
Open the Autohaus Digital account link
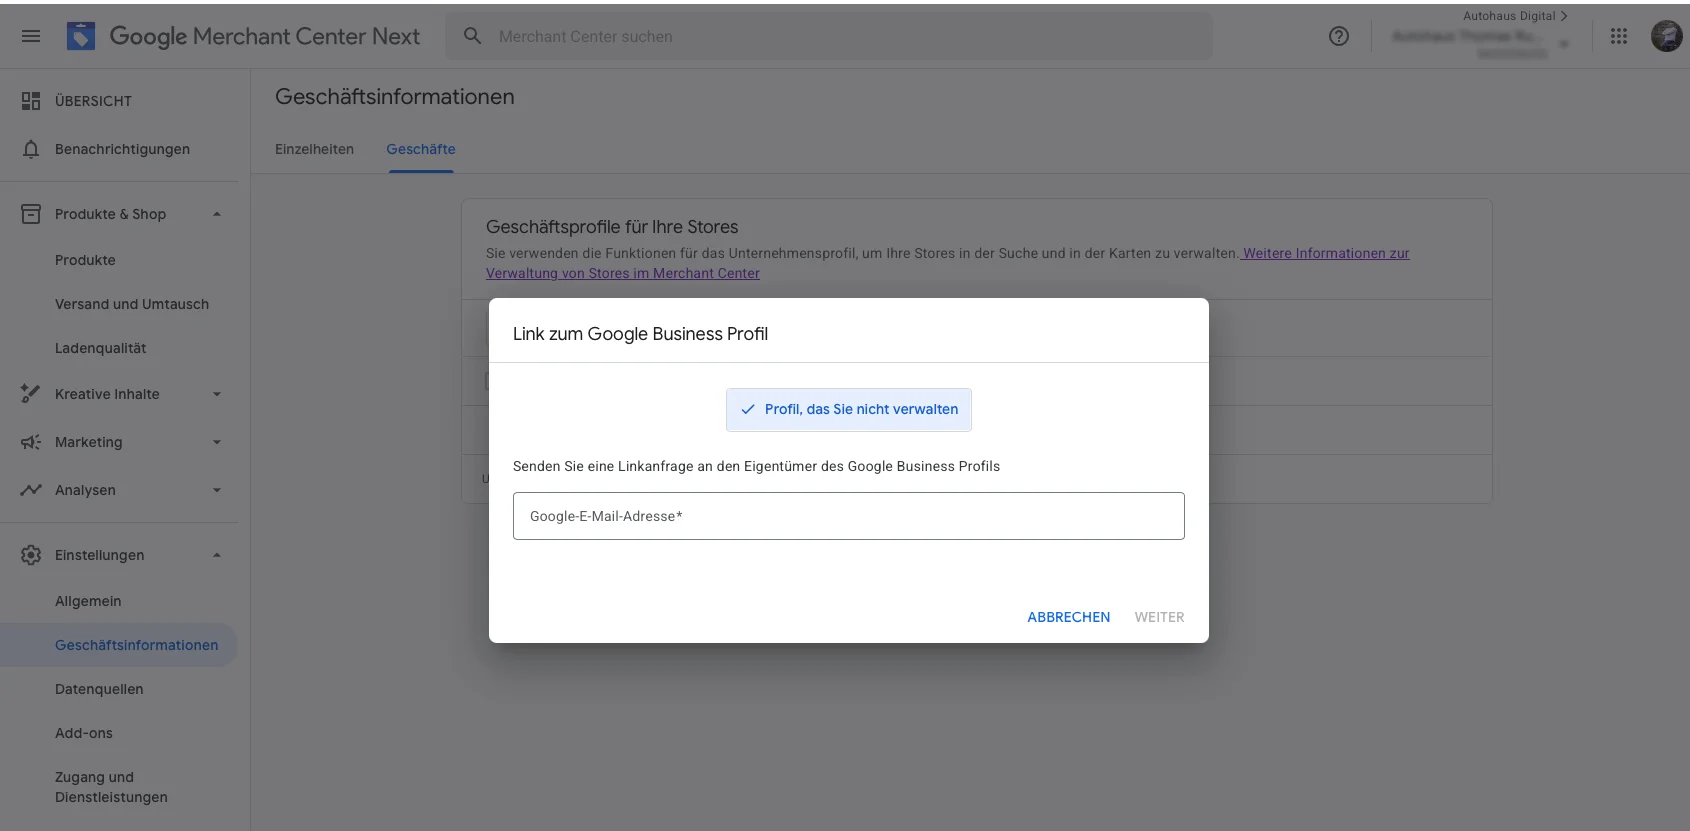(1514, 16)
